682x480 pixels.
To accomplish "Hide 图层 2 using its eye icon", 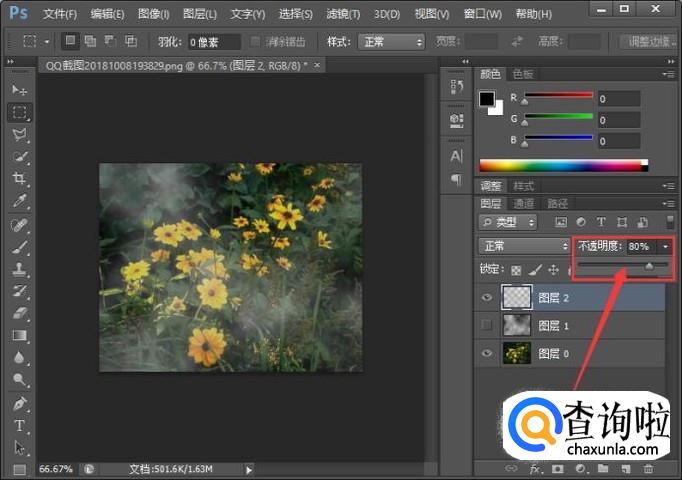I will coord(487,297).
